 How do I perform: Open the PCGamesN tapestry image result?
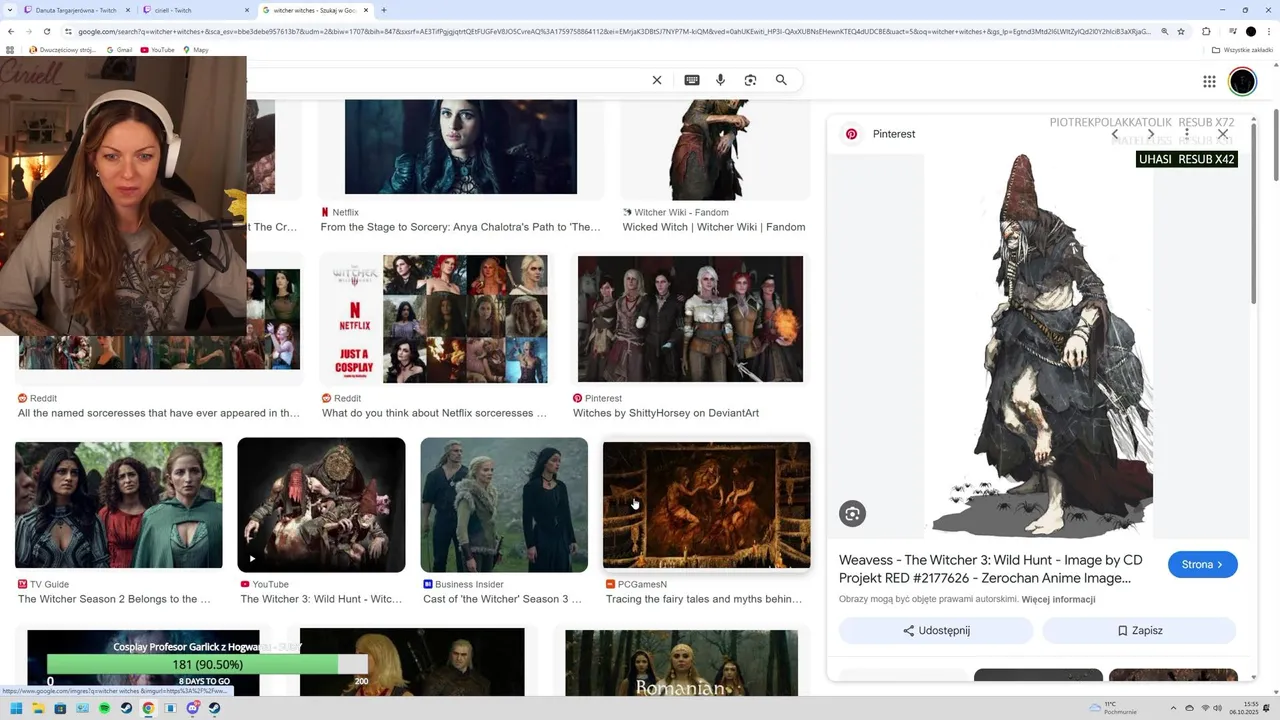click(x=706, y=505)
